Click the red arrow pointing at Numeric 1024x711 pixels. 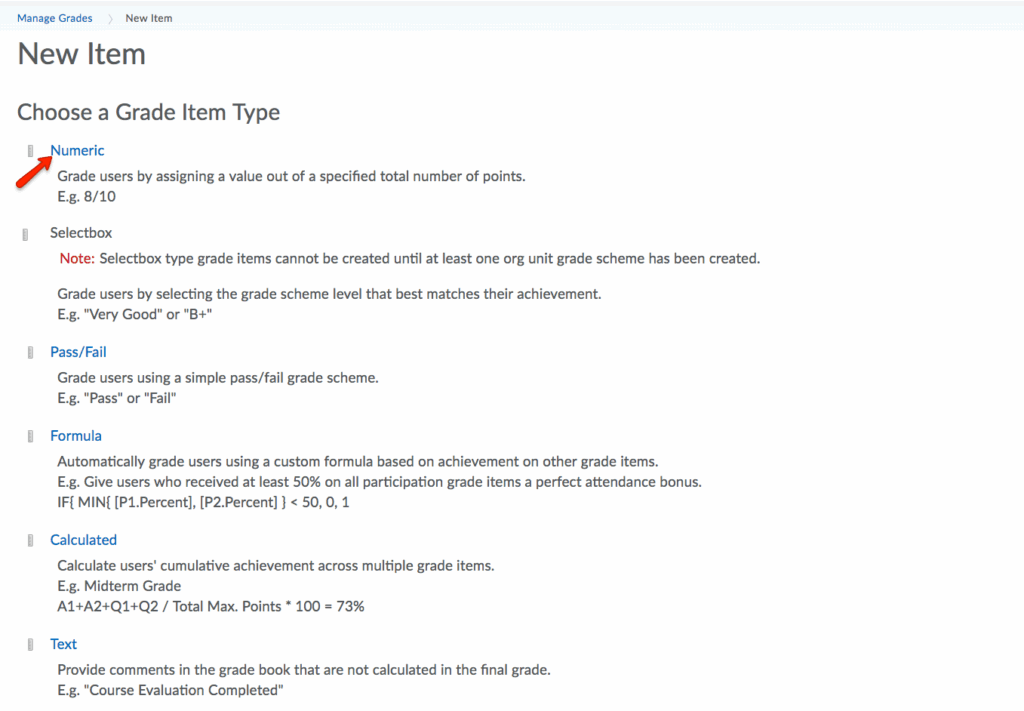click(31, 172)
